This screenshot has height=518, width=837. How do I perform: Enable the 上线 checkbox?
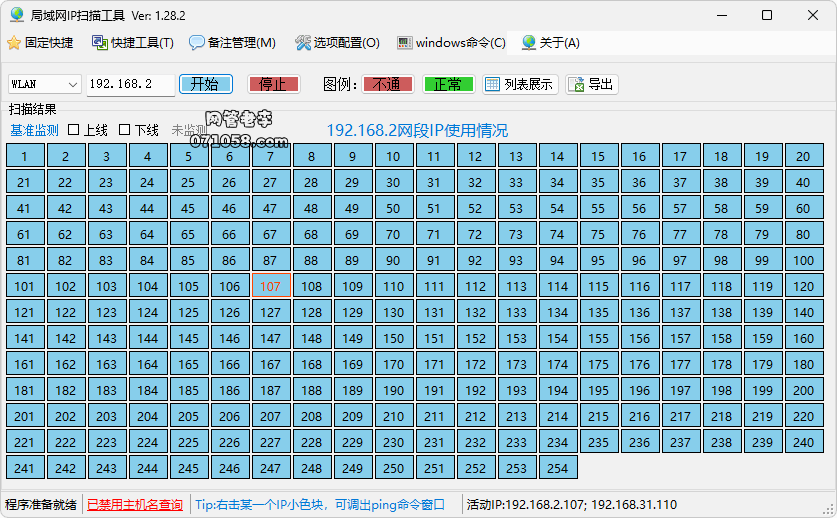pyautogui.click(x=74, y=130)
